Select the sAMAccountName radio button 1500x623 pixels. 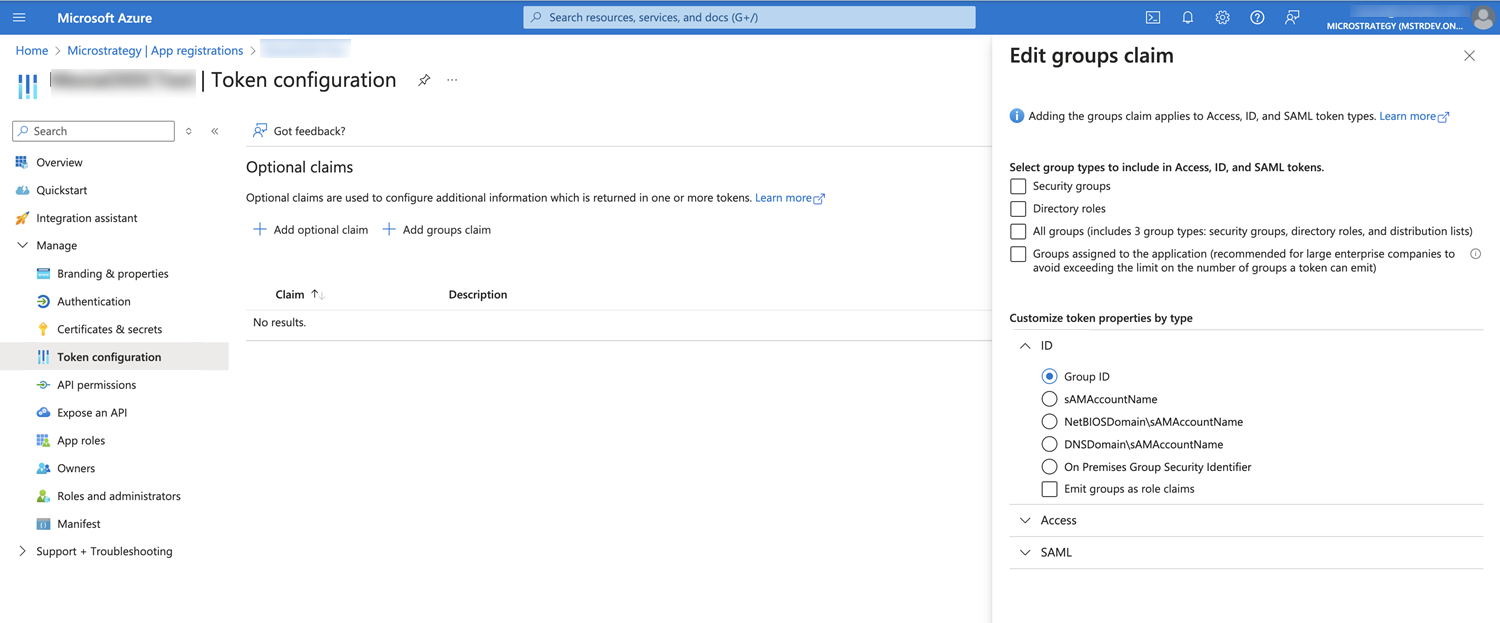[x=1049, y=399]
